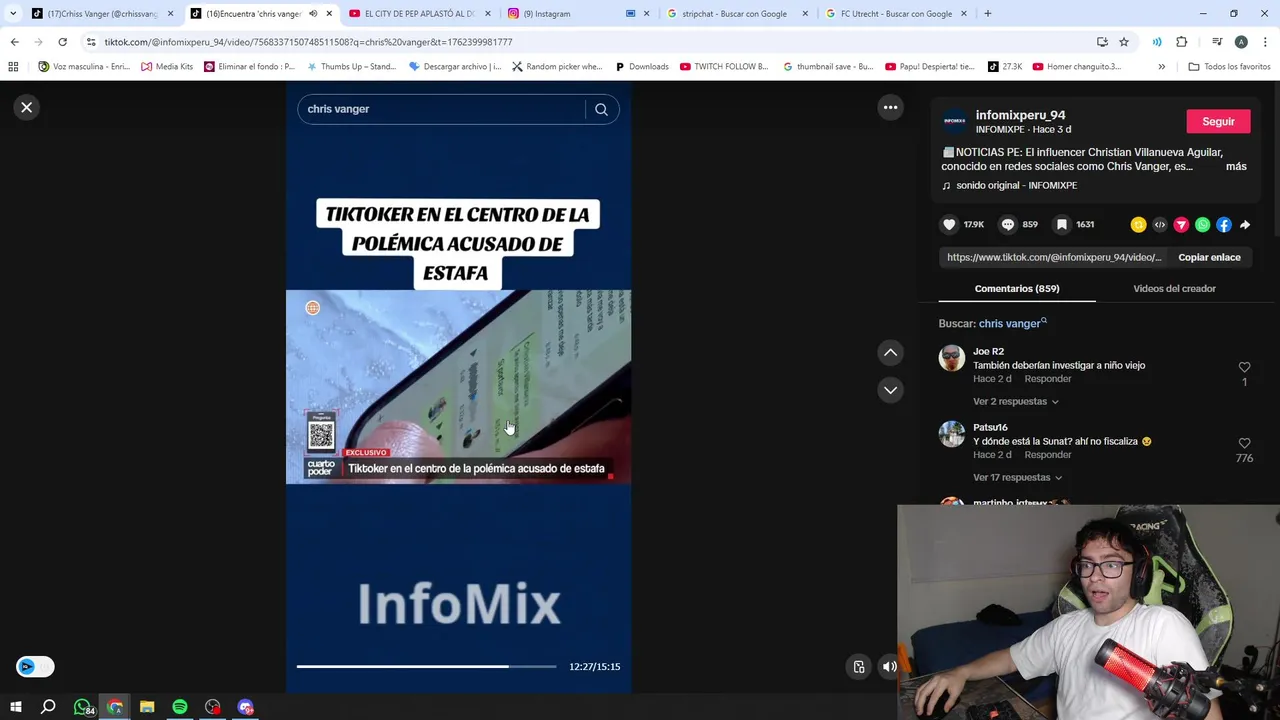The height and width of the screenshot is (720, 1280).
Task: Switch to Videos del creador tab
Action: tap(1174, 288)
